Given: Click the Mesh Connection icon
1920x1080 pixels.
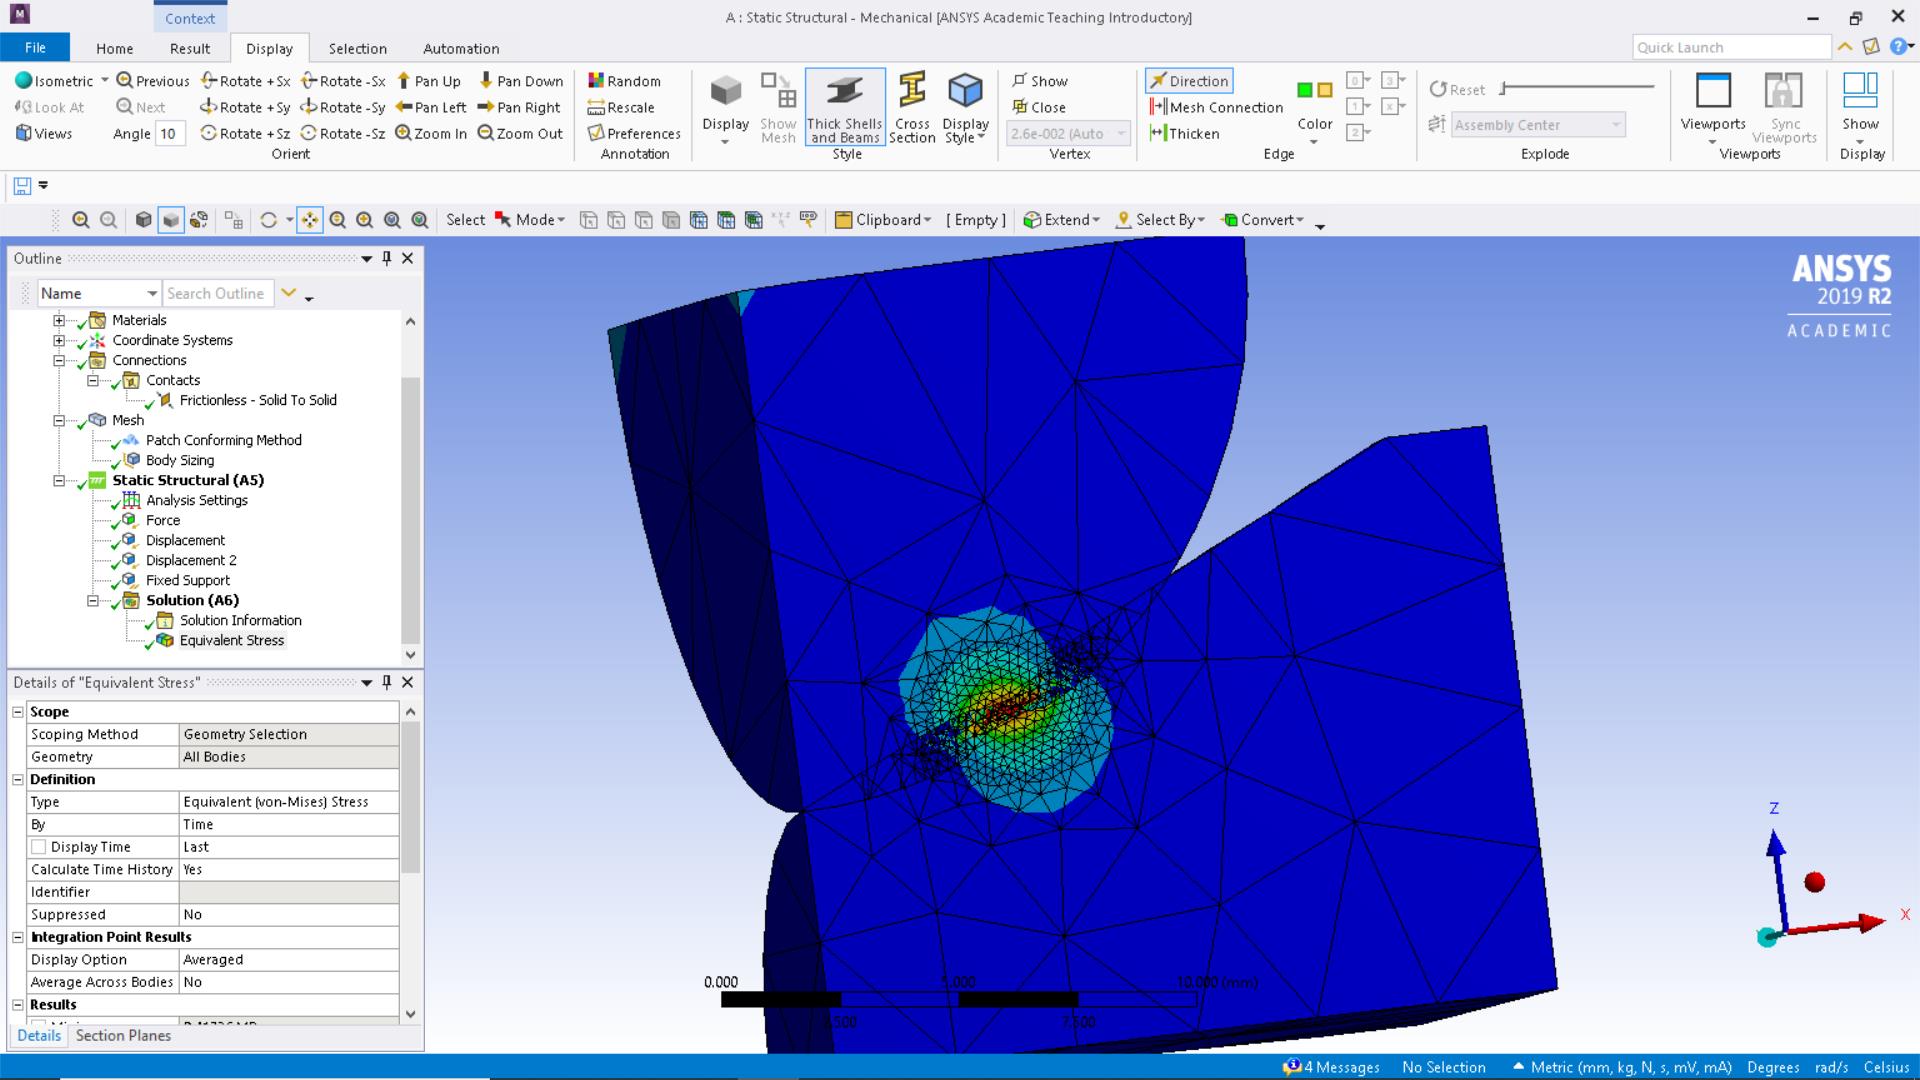Looking at the screenshot, I should 1158,107.
